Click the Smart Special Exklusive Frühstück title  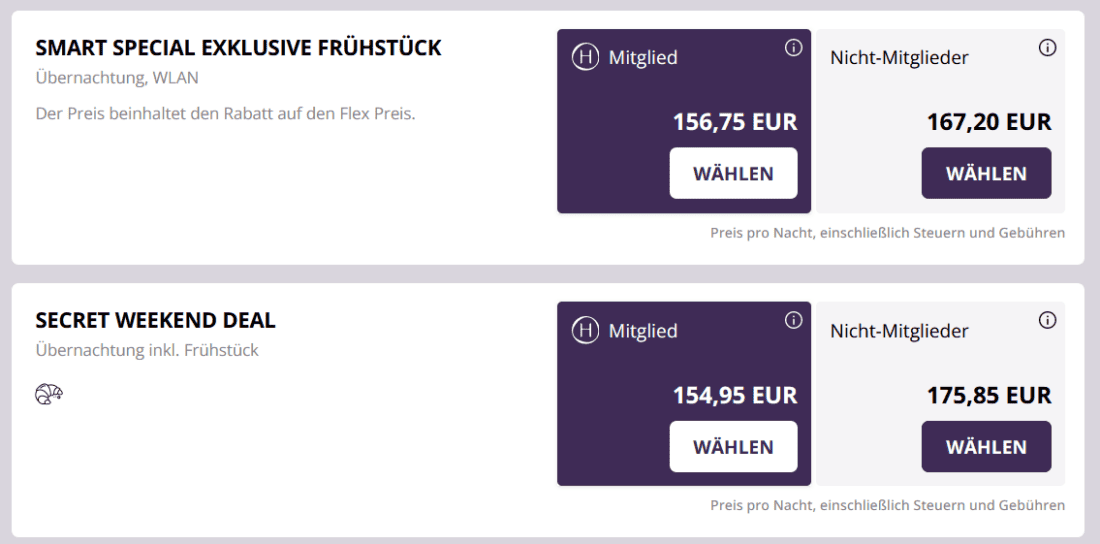[238, 48]
